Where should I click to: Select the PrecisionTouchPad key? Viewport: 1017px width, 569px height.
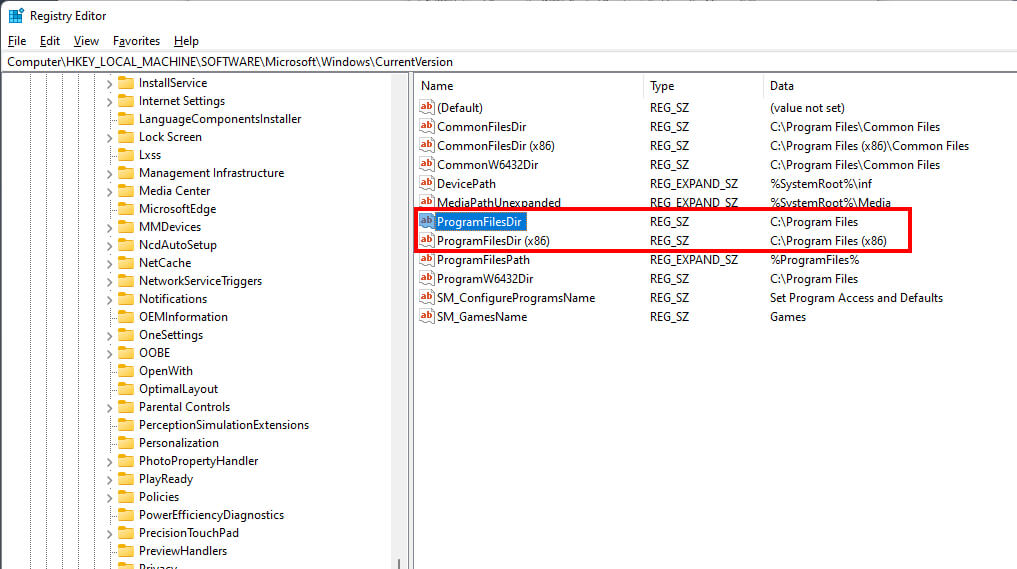pyautogui.click(x=189, y=533)
